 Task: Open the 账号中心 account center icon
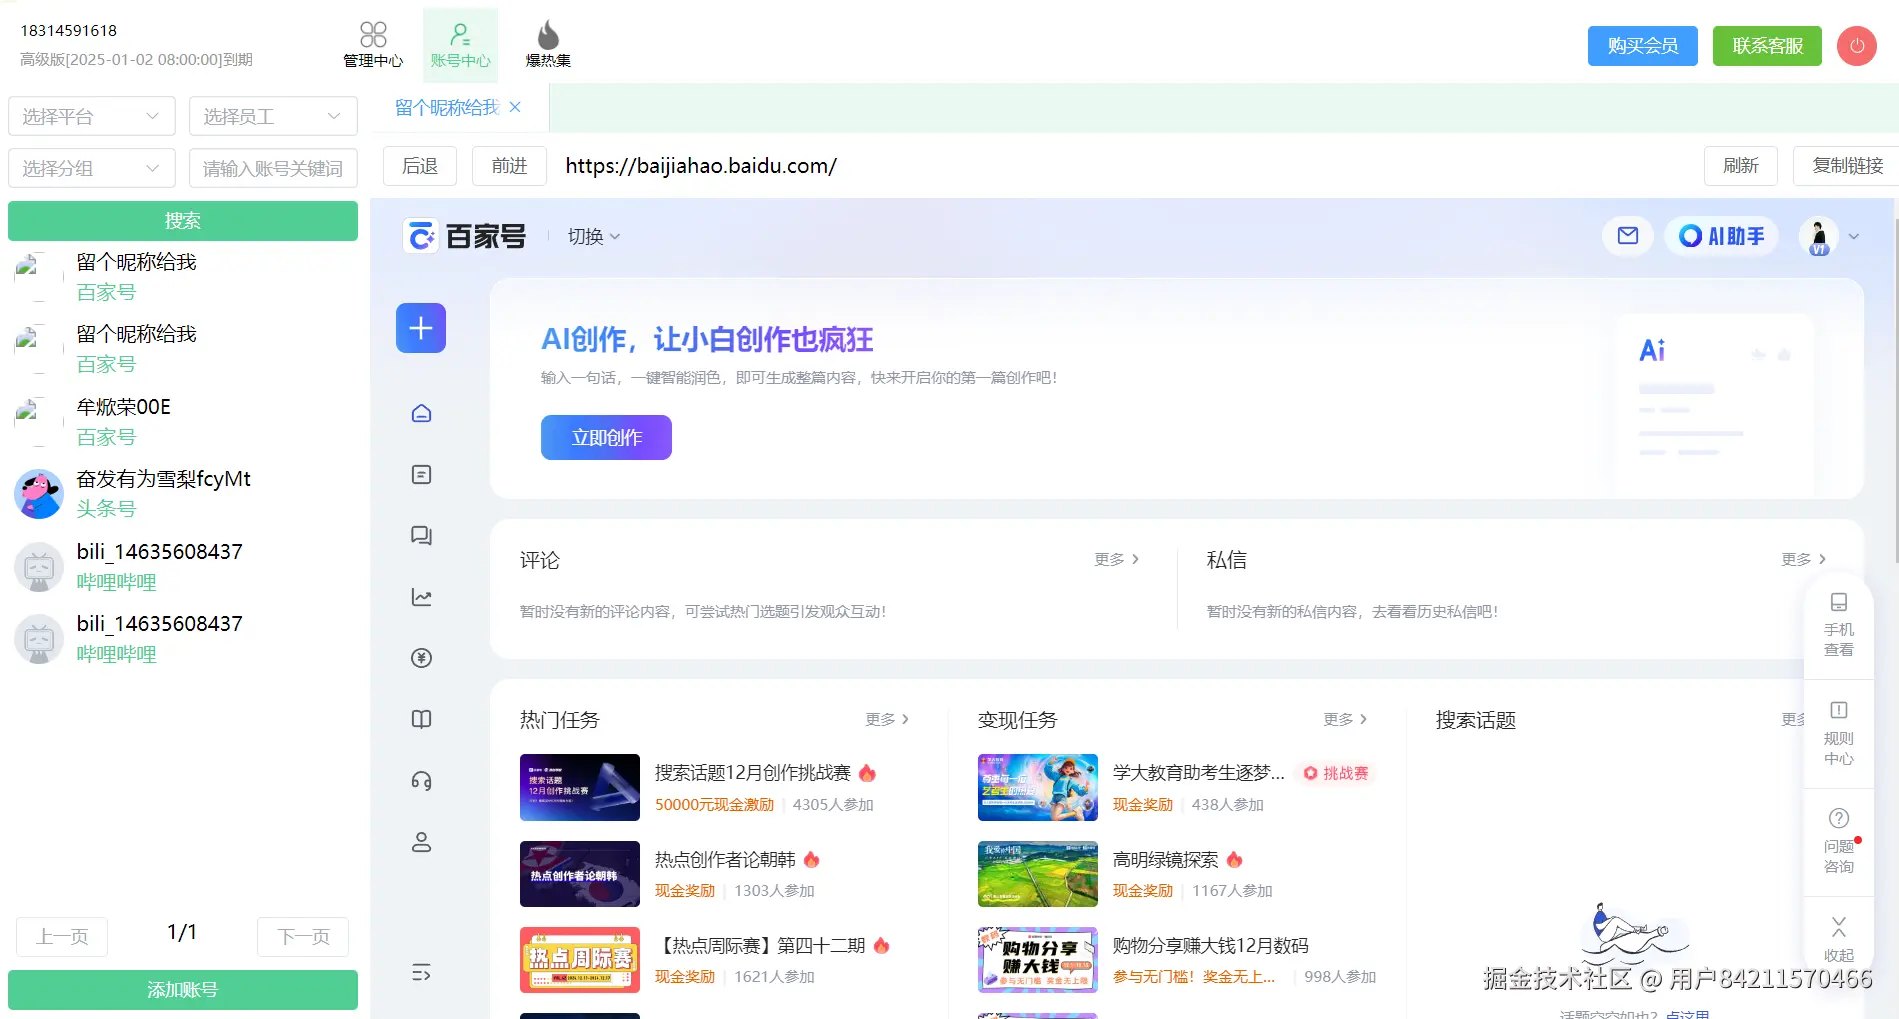(x=460, y=45)
